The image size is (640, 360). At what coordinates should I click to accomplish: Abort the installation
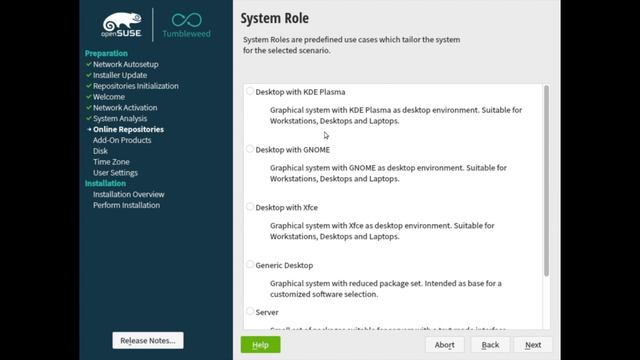click(x=444, y=344)
